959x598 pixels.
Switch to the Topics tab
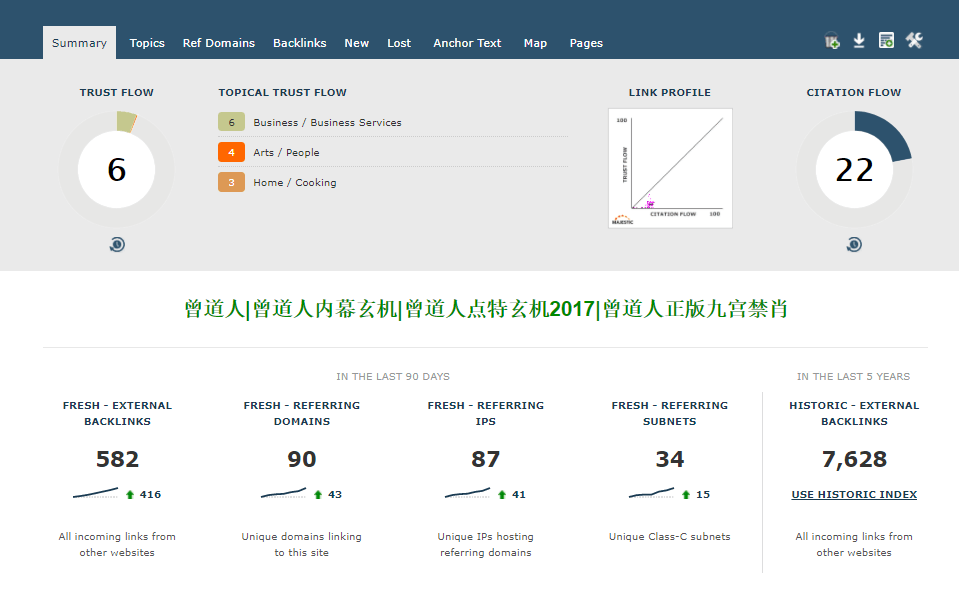tap(147, 43)
